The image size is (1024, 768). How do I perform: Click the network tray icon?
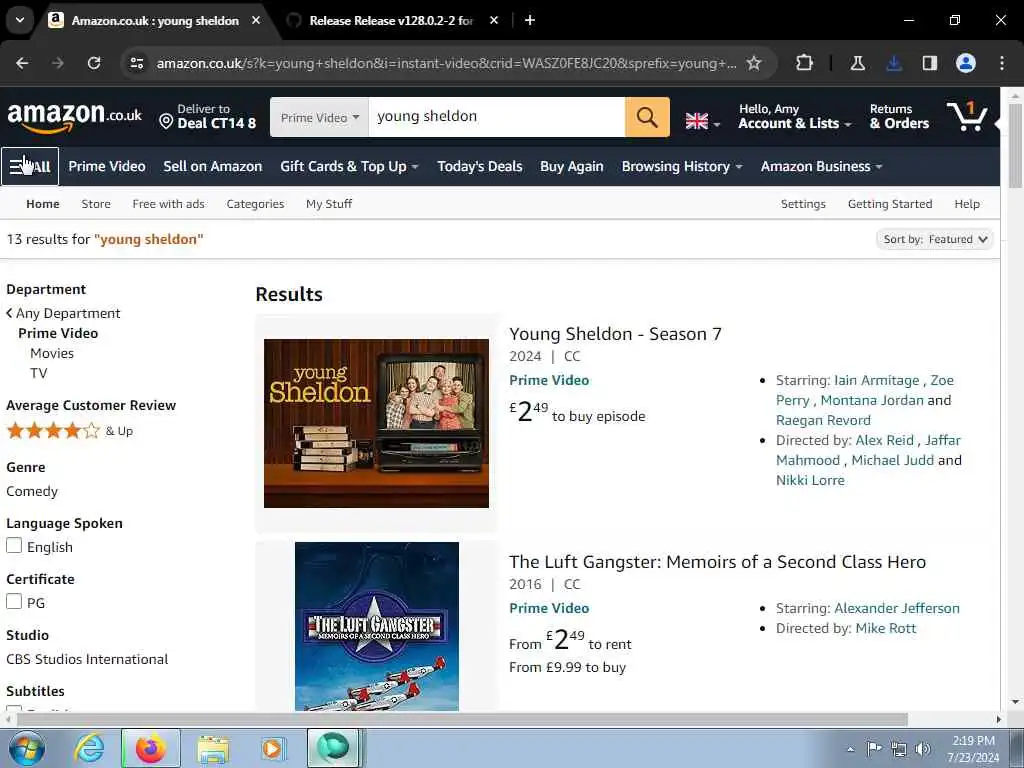click(899, 748)
